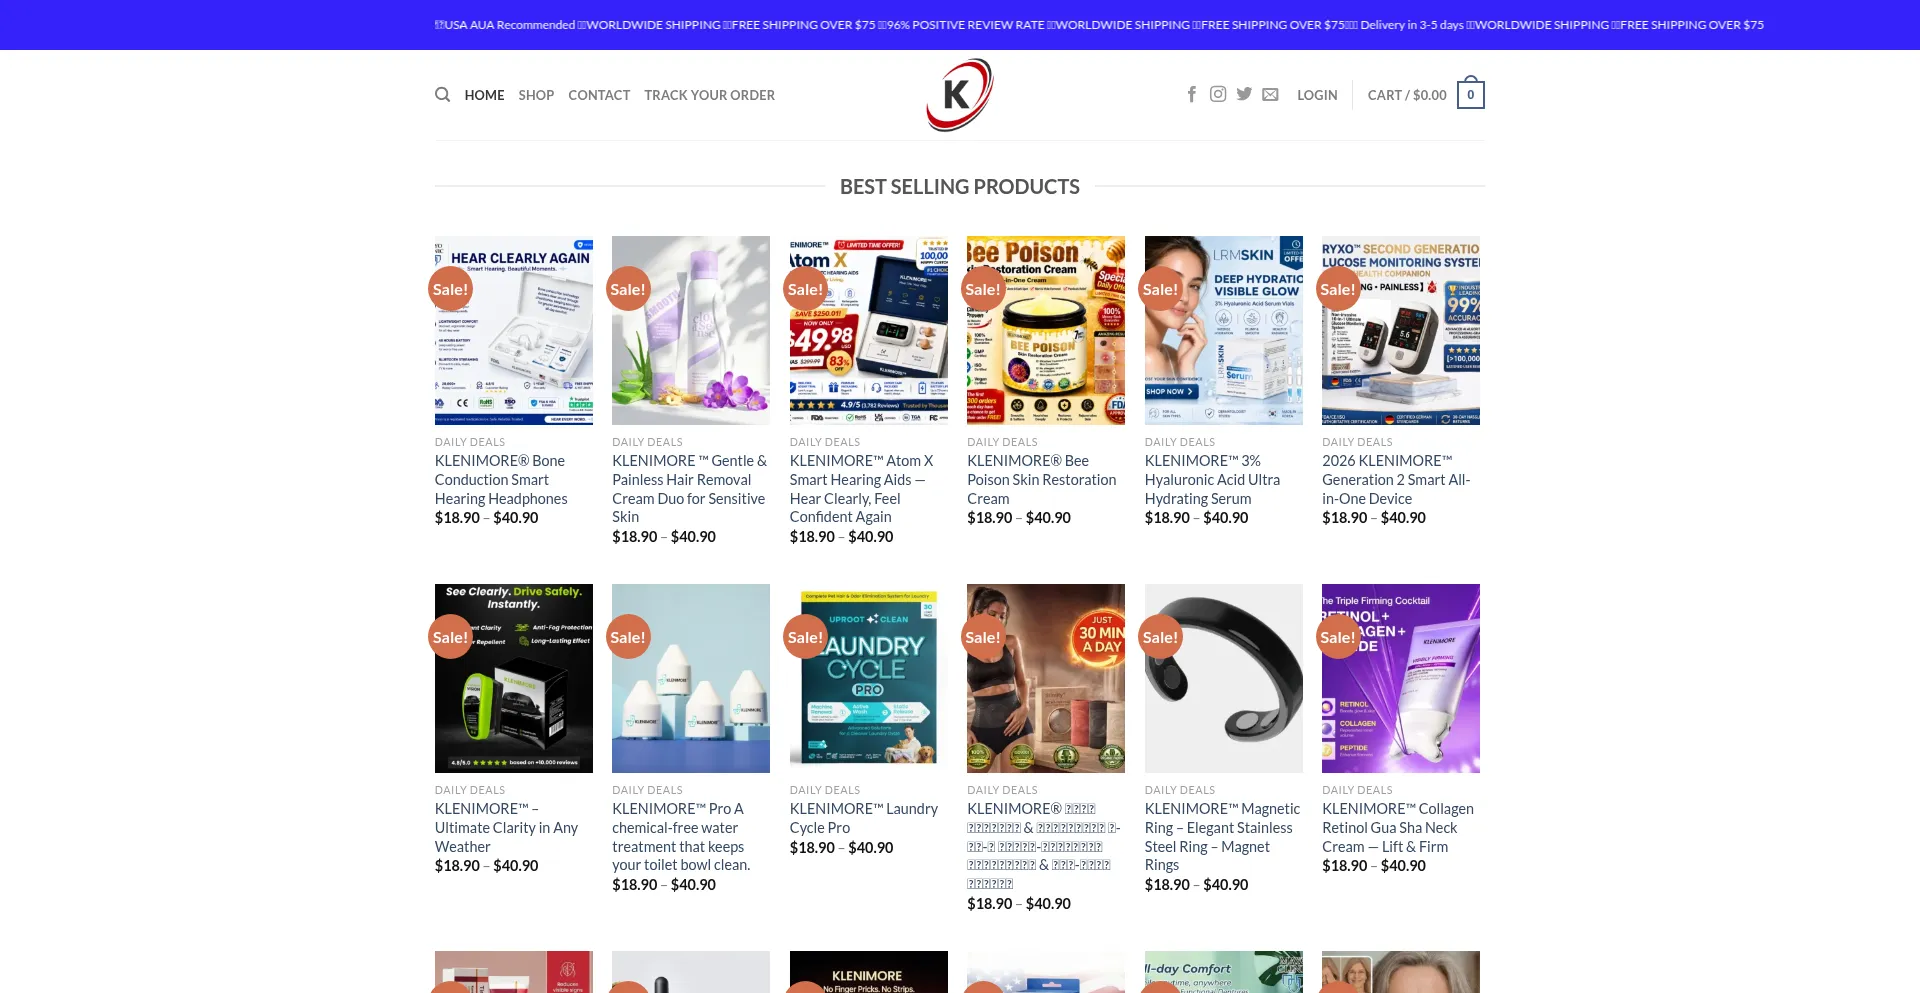This screenshot has height=993, width=1920.
Task: Click Magnetic Ring Elegant Stainless Steel title
Action: pyautogui.click(x=1222, y=837)
